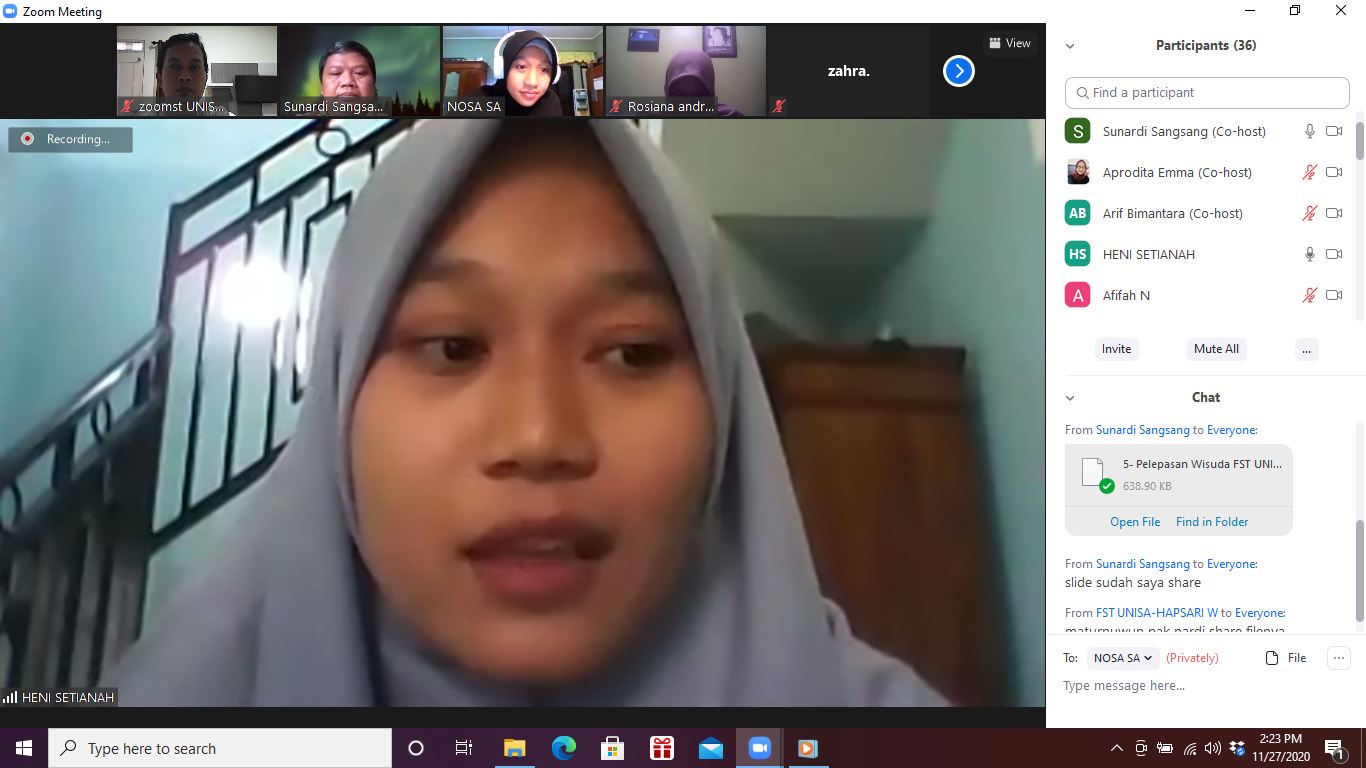Open Microsoft Edge from the taskbar

click(564, 748)
